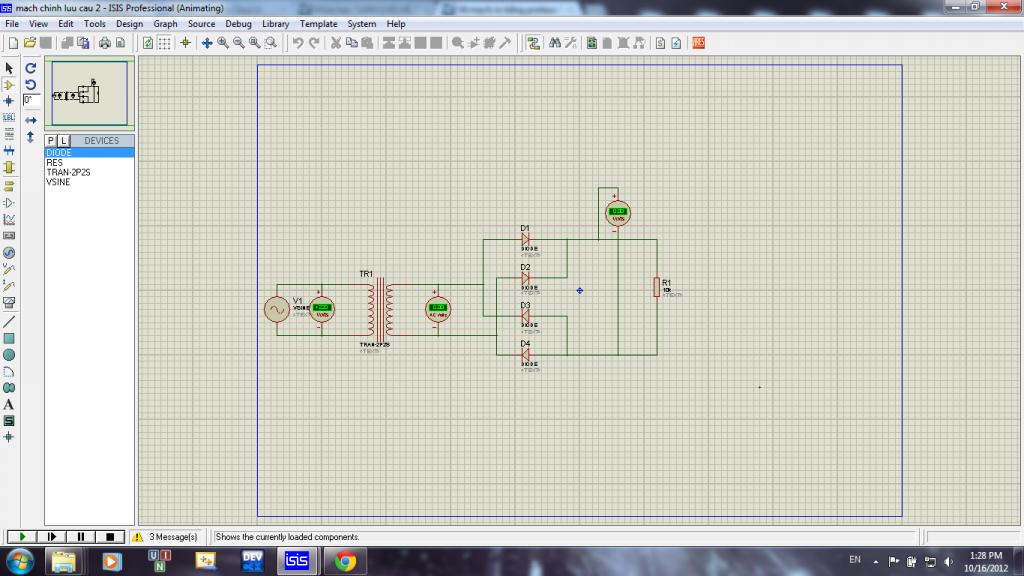Stop the simulation
The width and height of the screenshot is (1024, 576).
[x=110, y=537]
